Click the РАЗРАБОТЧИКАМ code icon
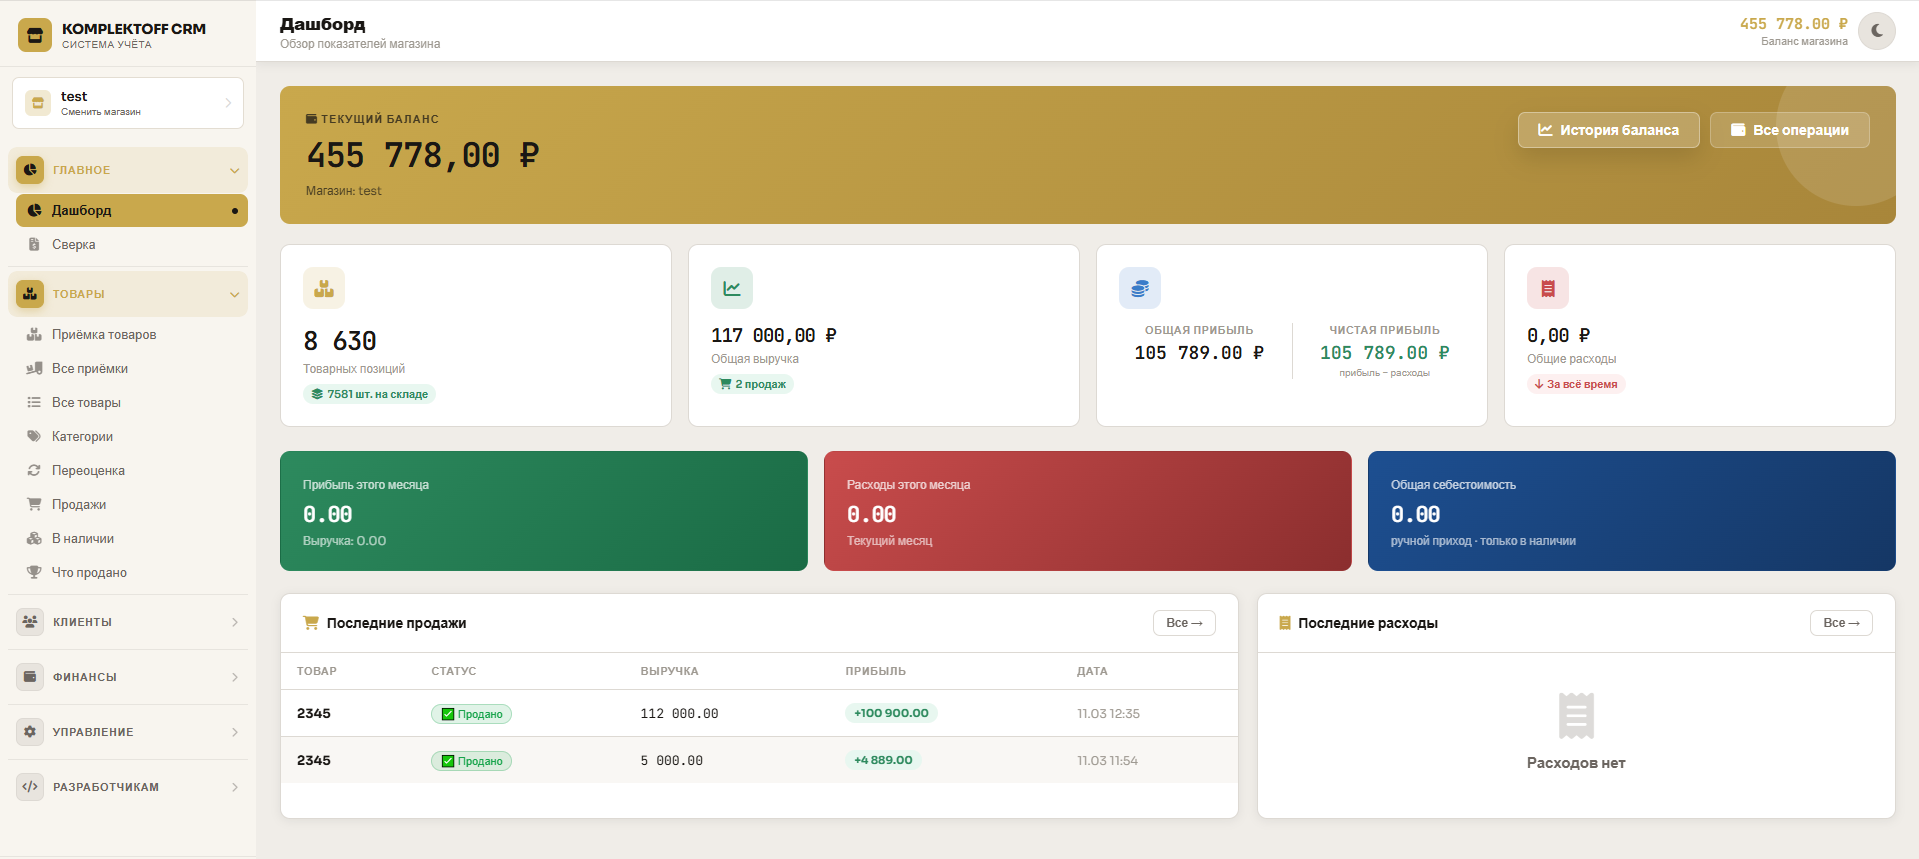This screenshot has width=1919, height=859. coord(30,787)
